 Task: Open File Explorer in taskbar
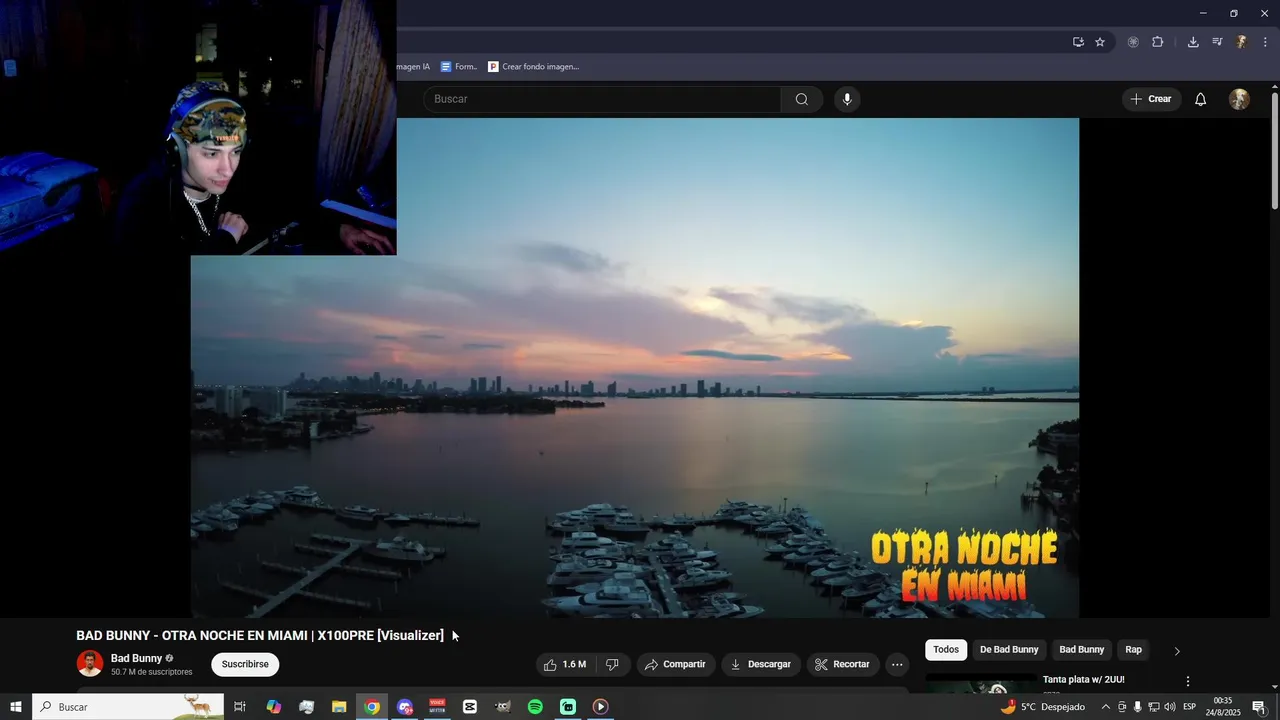[339, 707]
